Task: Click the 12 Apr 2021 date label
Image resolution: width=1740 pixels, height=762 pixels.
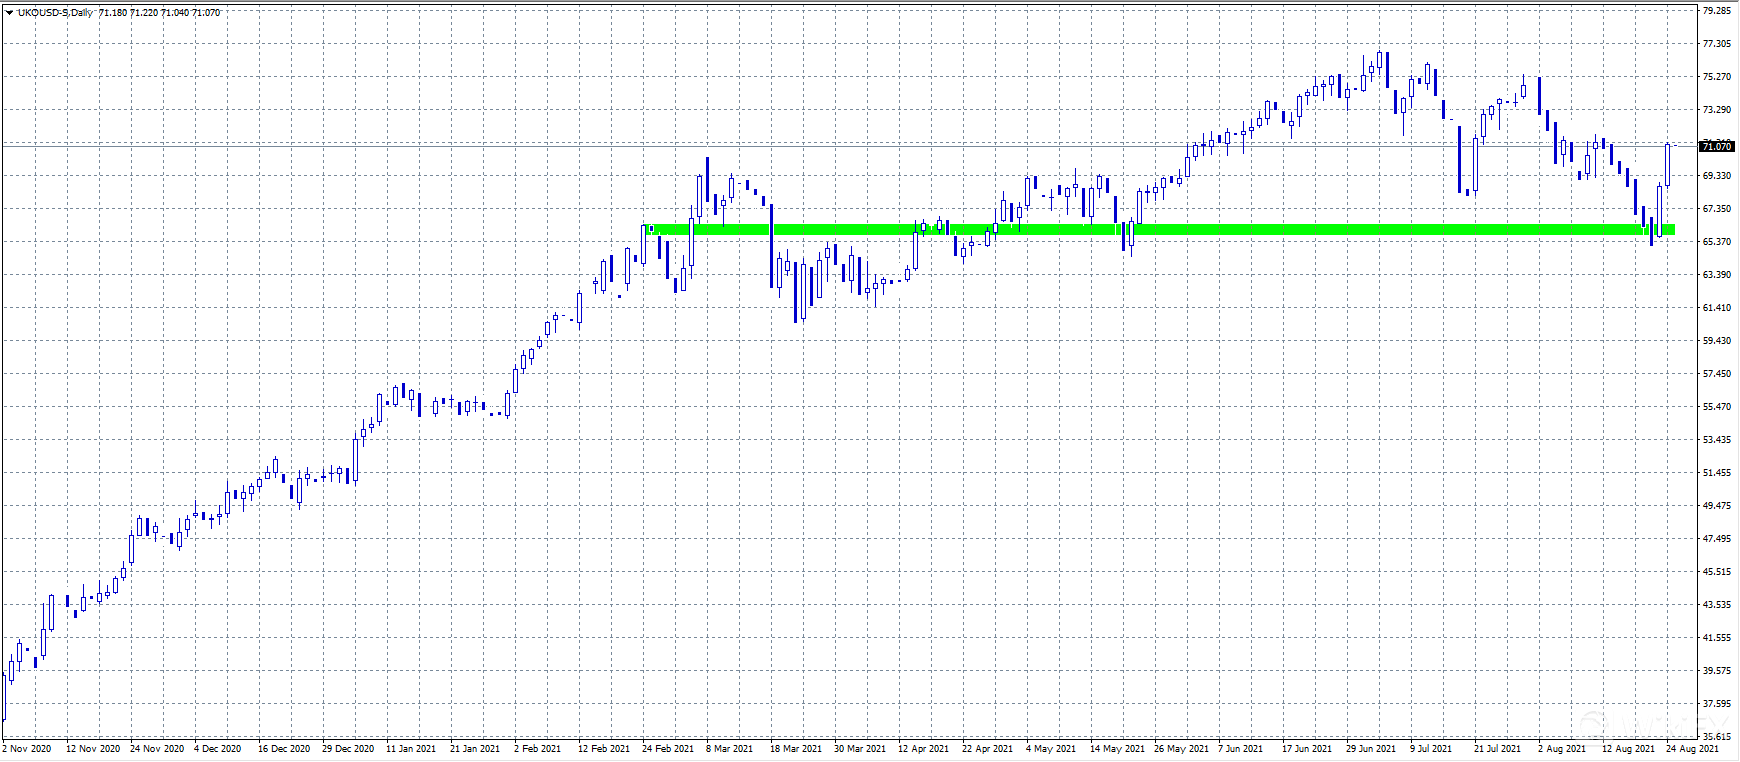Action: tap(923, 748)
